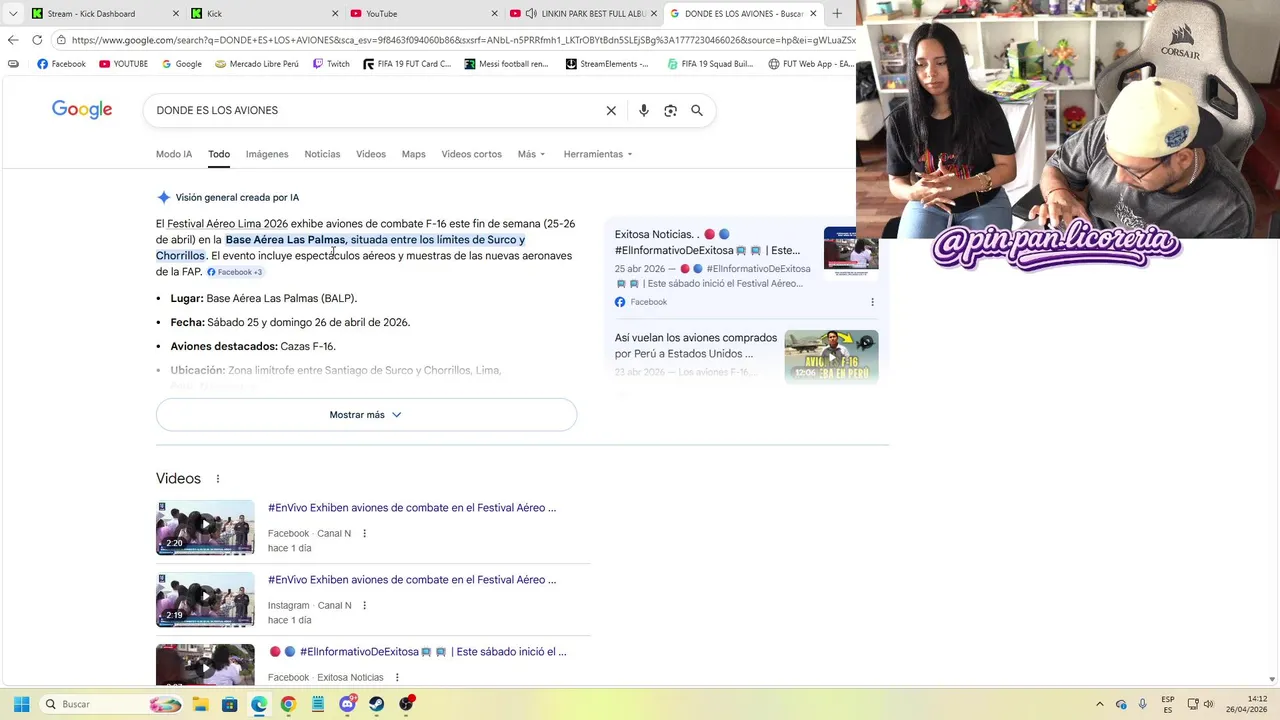Play Instagram Canal N 2:19 video thumbnail
Screen dimensions: 1280x720
pos(205,599)
